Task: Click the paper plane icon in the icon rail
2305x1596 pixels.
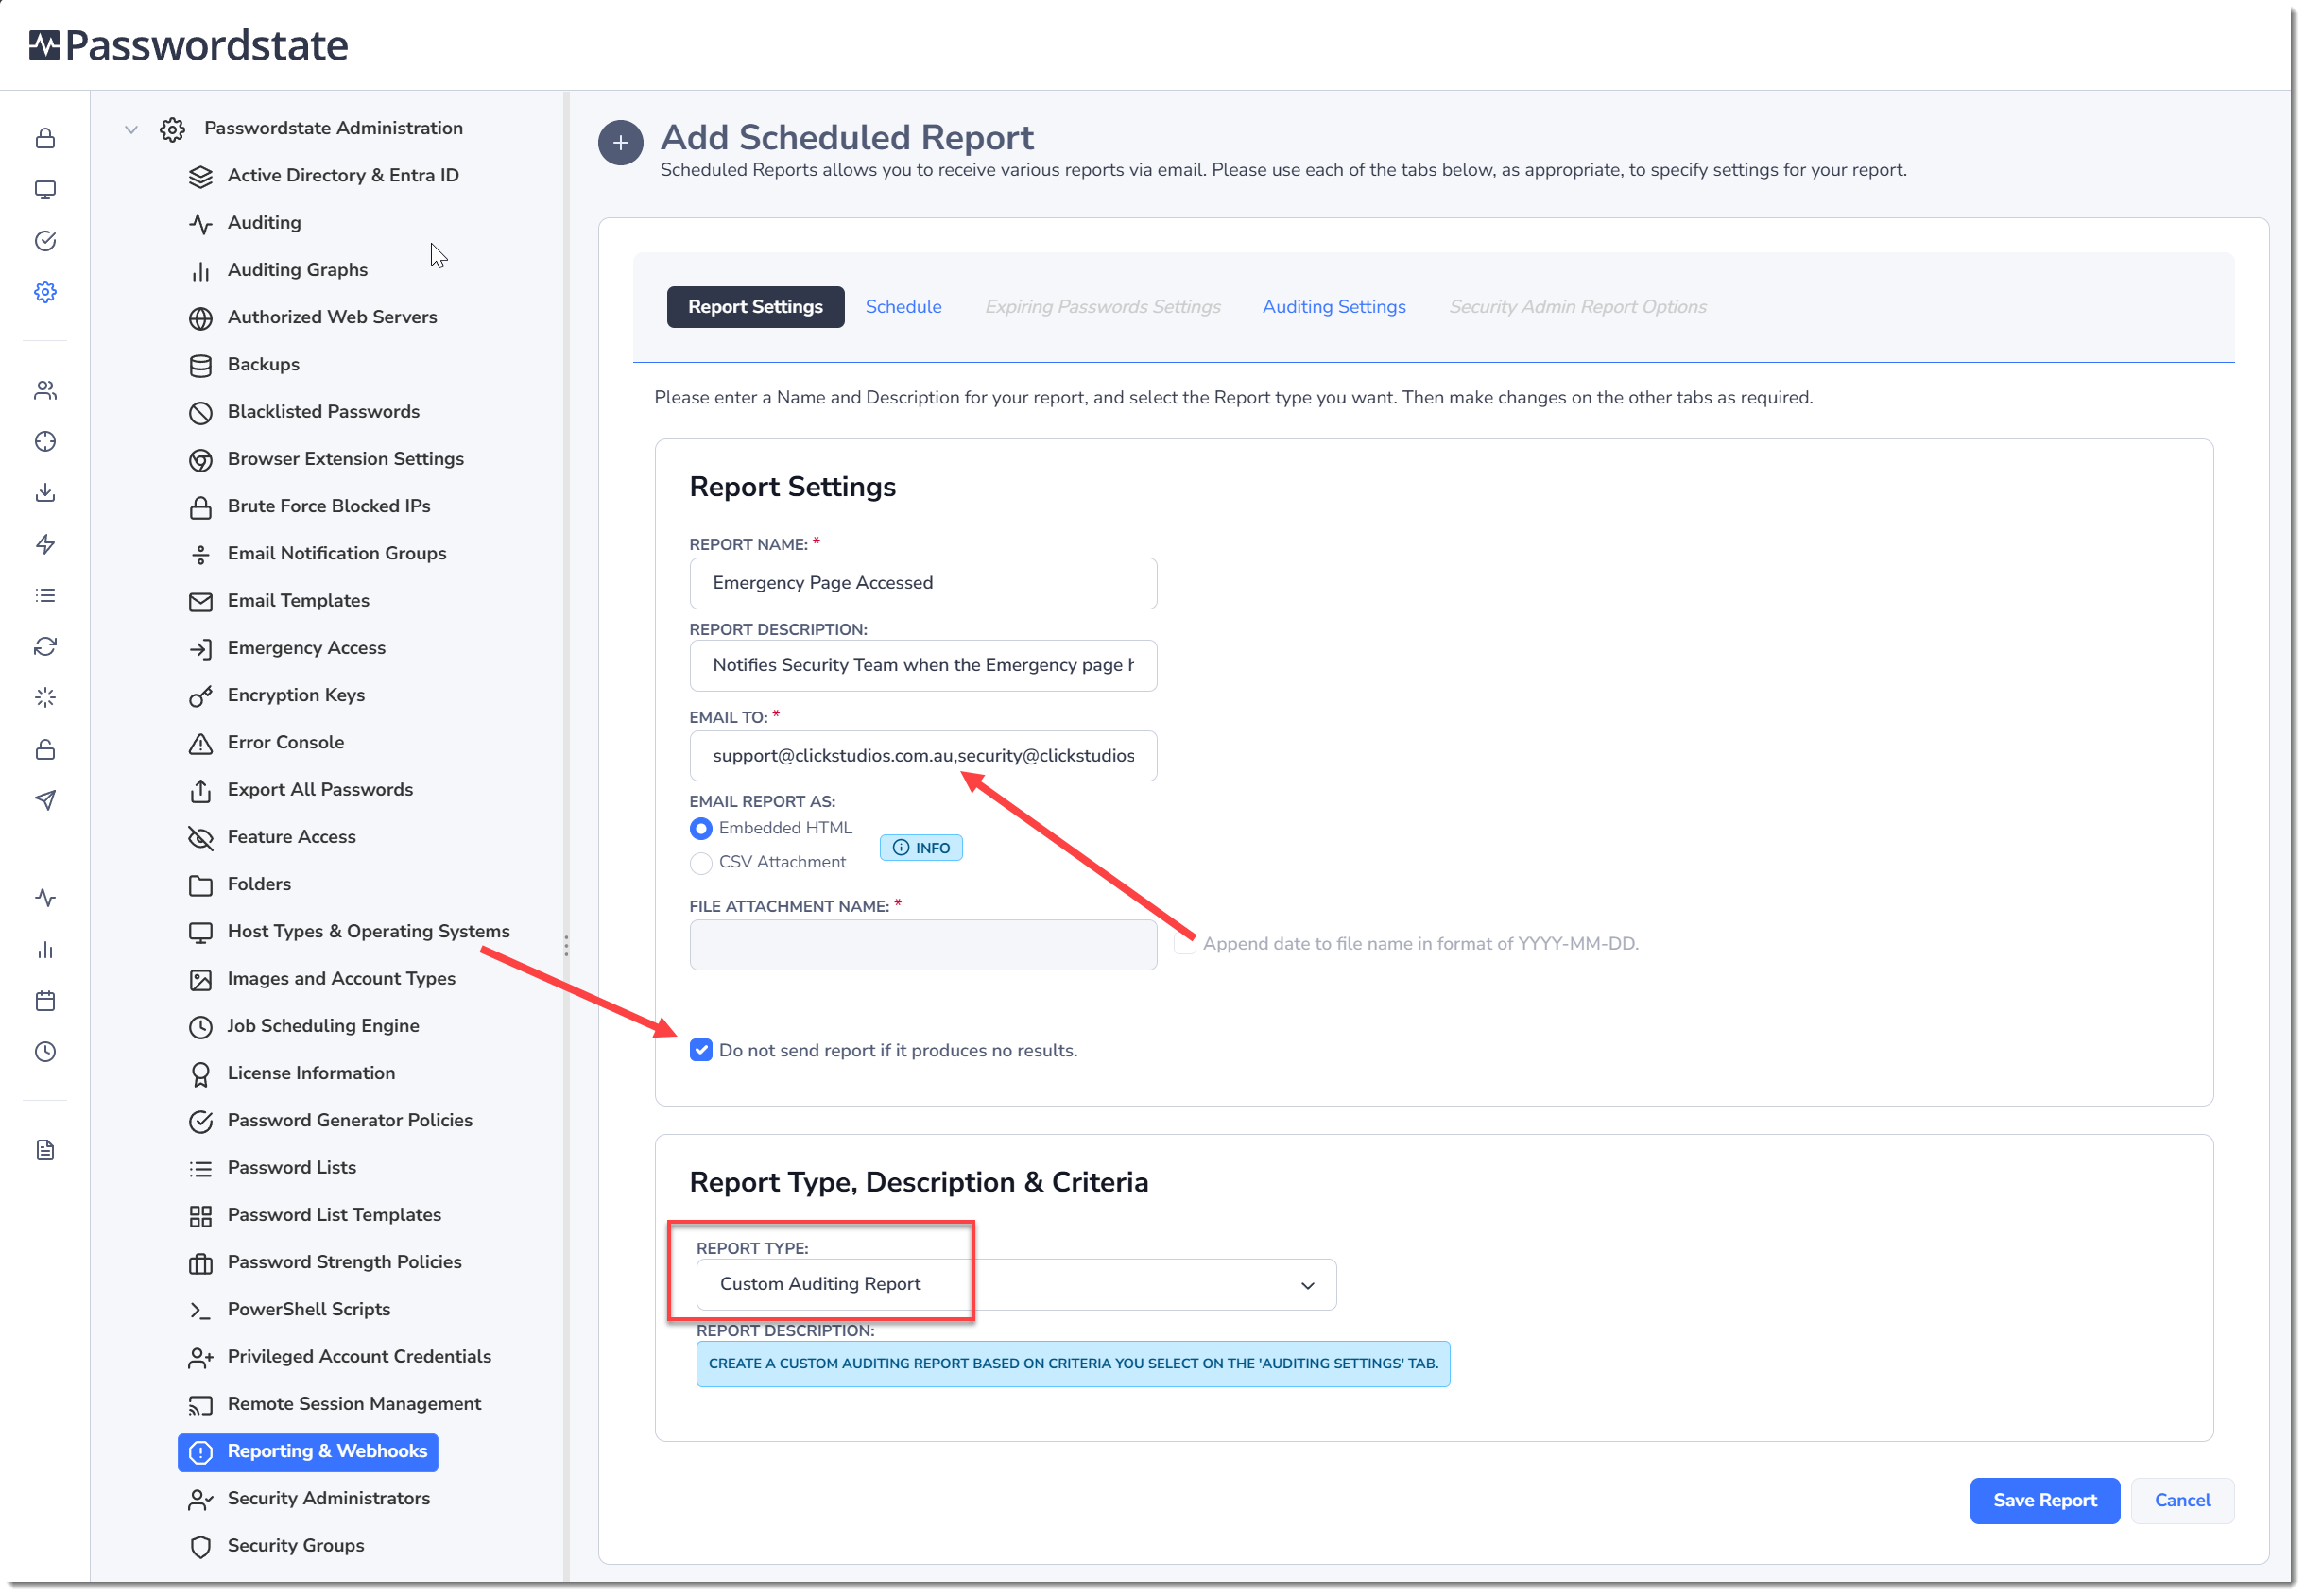Action: pyautogui.click(x=45, y=800)
